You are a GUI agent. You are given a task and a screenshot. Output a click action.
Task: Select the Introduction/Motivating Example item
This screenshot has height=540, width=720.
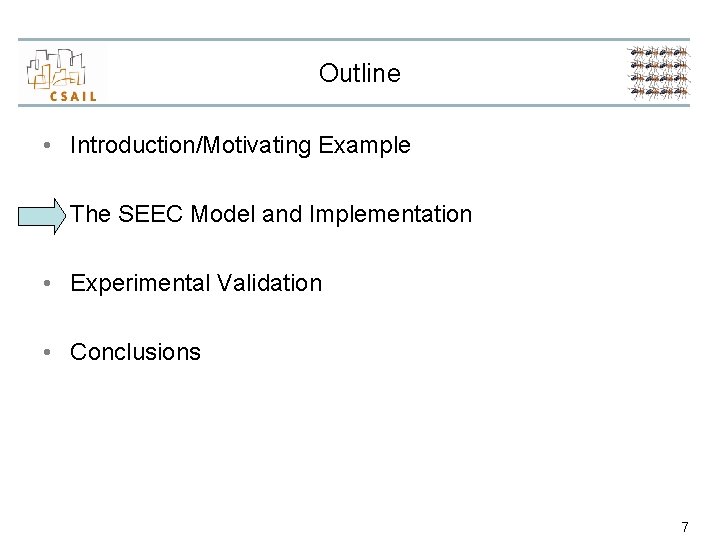(240, 146)
